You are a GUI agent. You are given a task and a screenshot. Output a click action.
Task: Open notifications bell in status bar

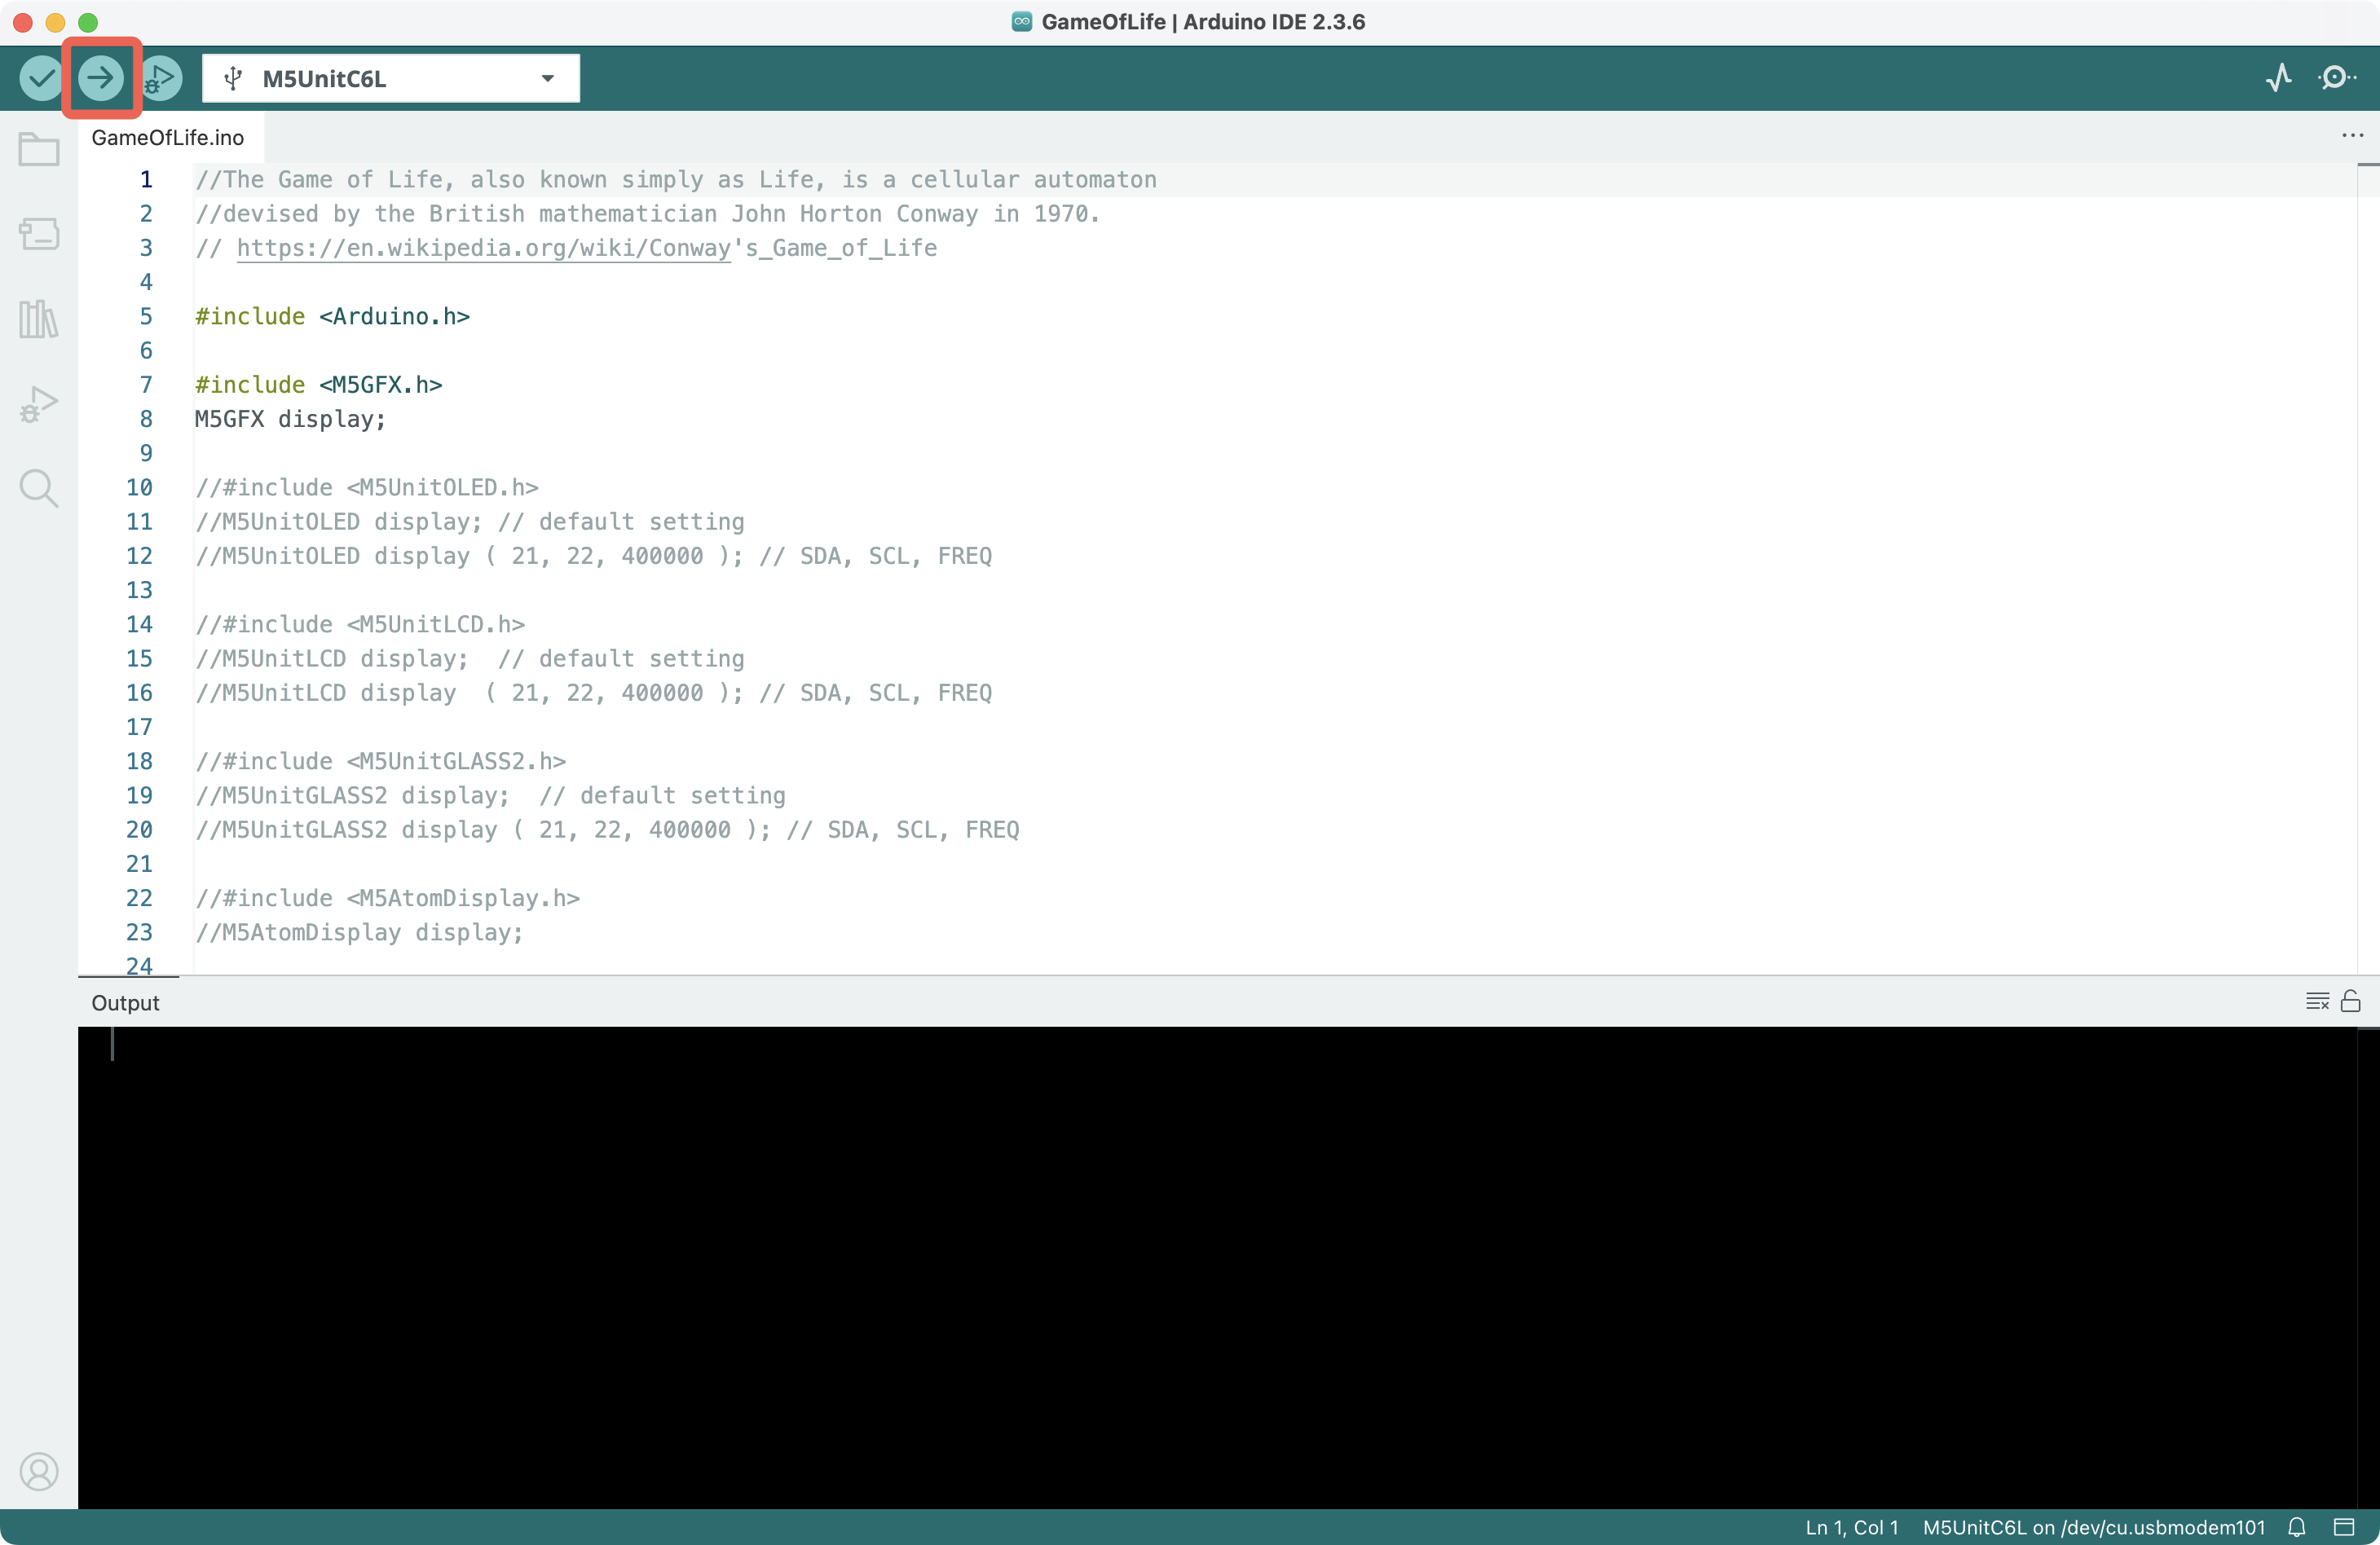pyautogui.click(x=2297, y=1527)
